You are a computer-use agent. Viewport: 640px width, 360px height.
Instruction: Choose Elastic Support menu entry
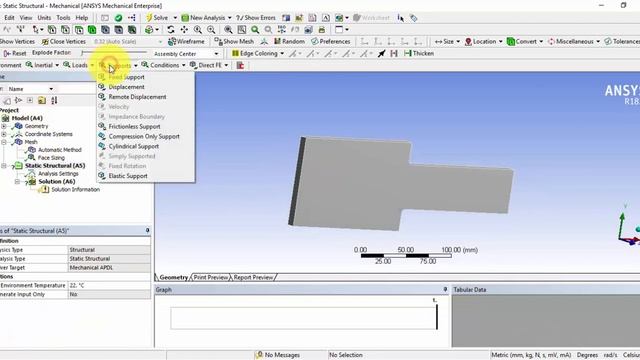[128, 176]
